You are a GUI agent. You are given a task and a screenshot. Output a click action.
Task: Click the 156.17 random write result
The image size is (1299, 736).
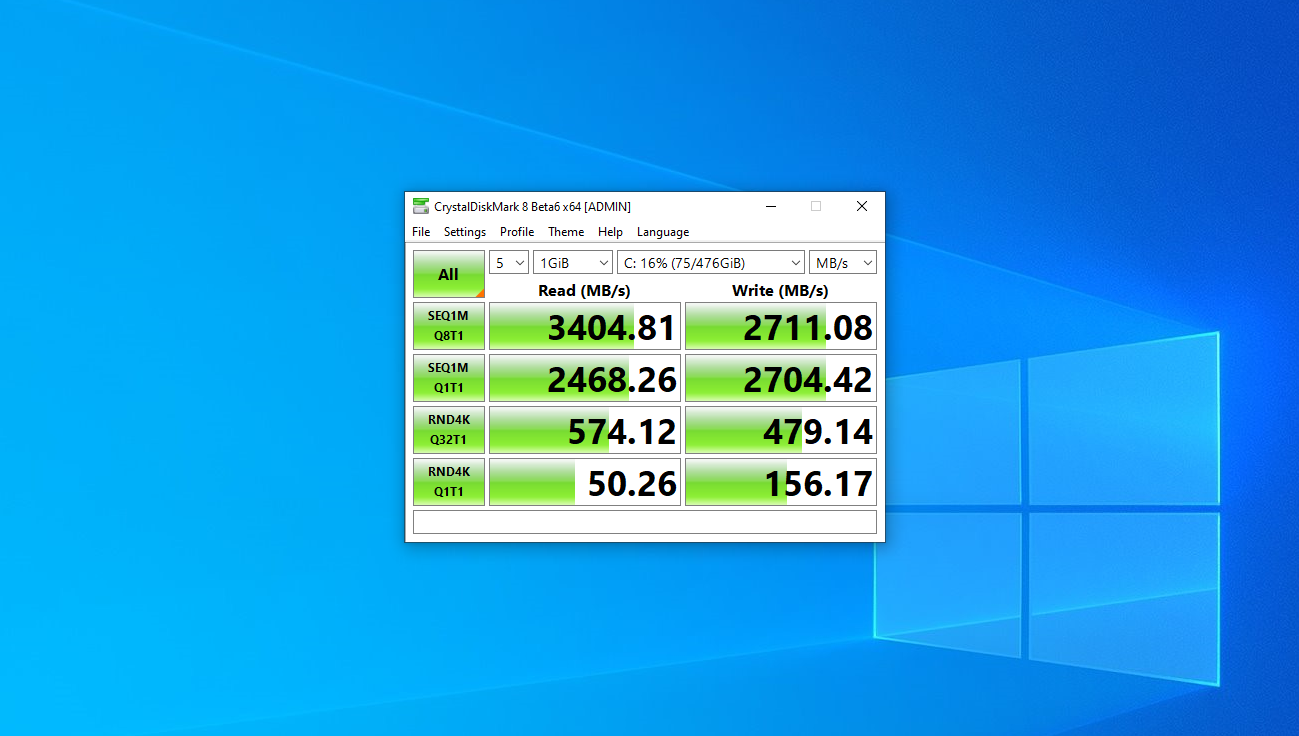[x=781, y=482]
